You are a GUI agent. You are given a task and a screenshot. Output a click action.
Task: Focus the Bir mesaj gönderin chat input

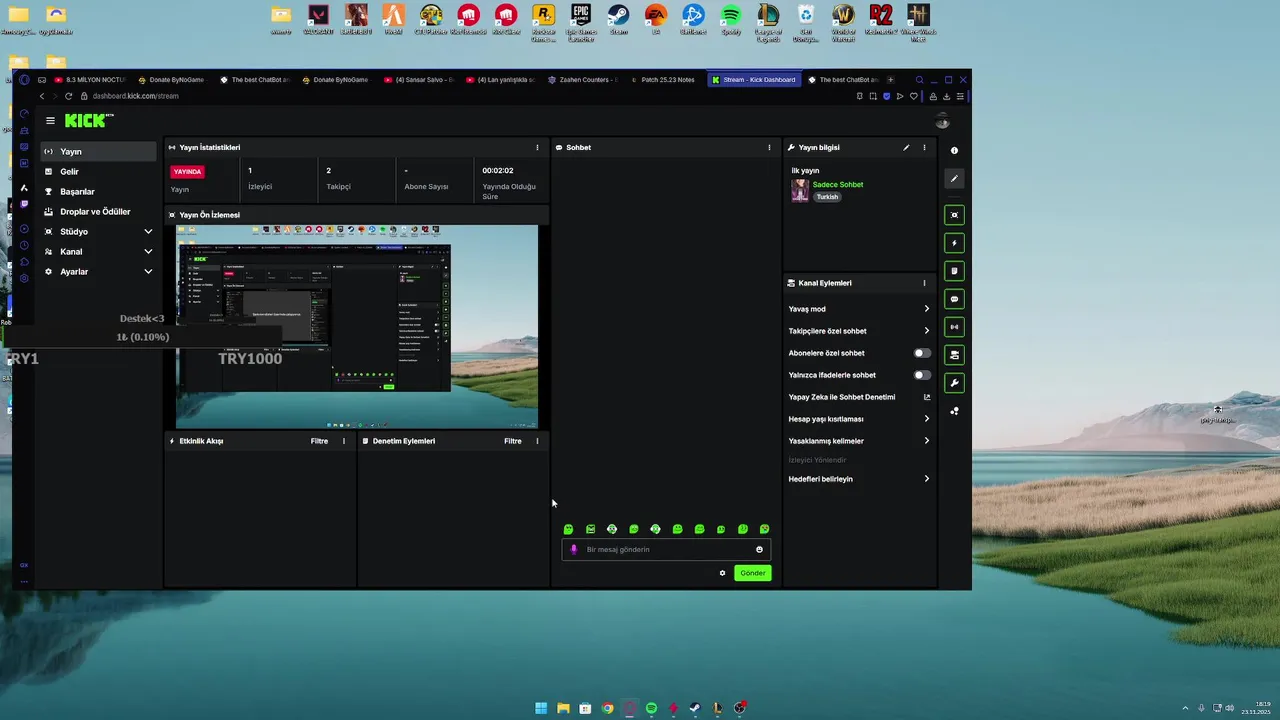click(666, 549)
